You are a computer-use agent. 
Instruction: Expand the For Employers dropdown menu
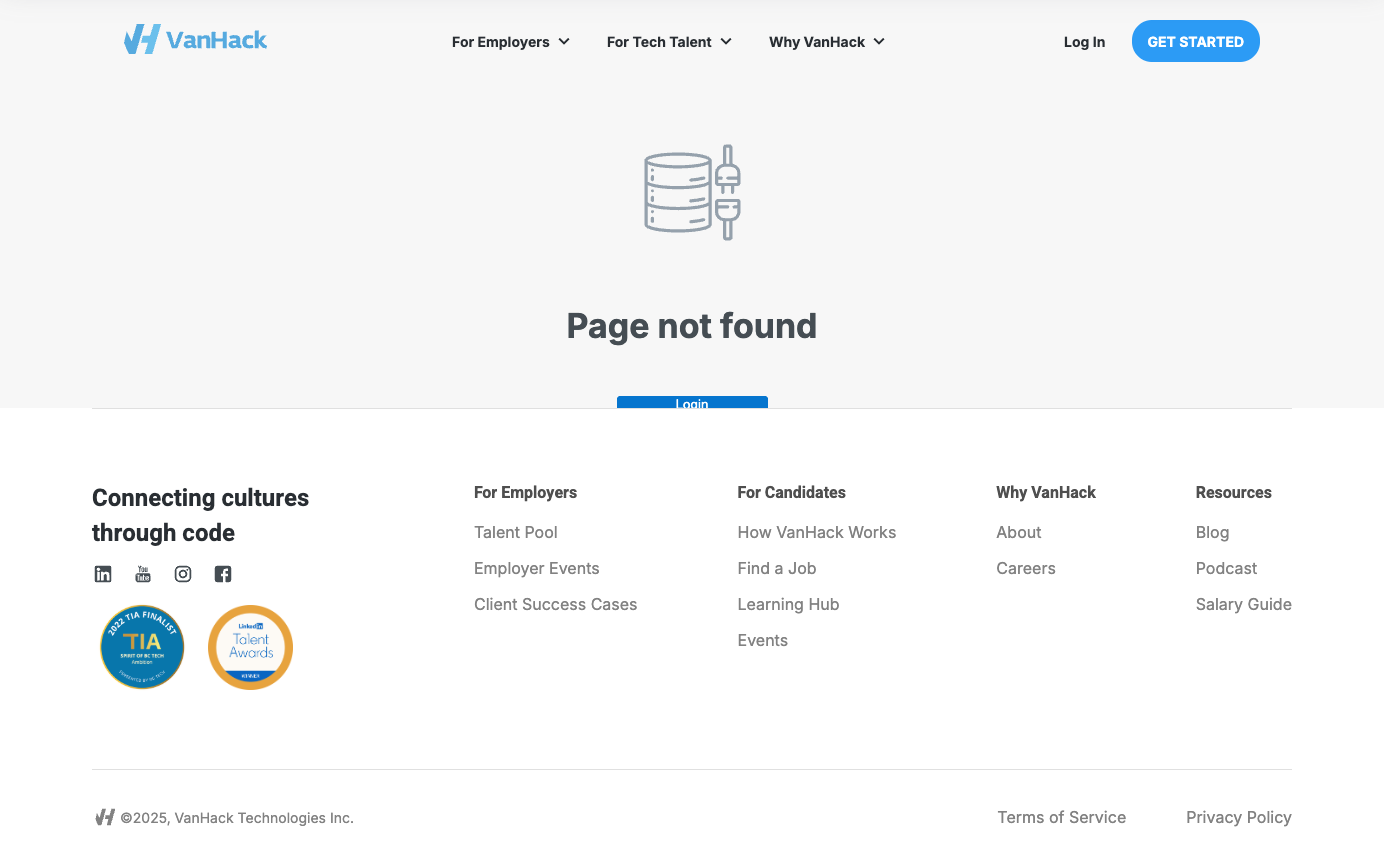tap(510, 42)
